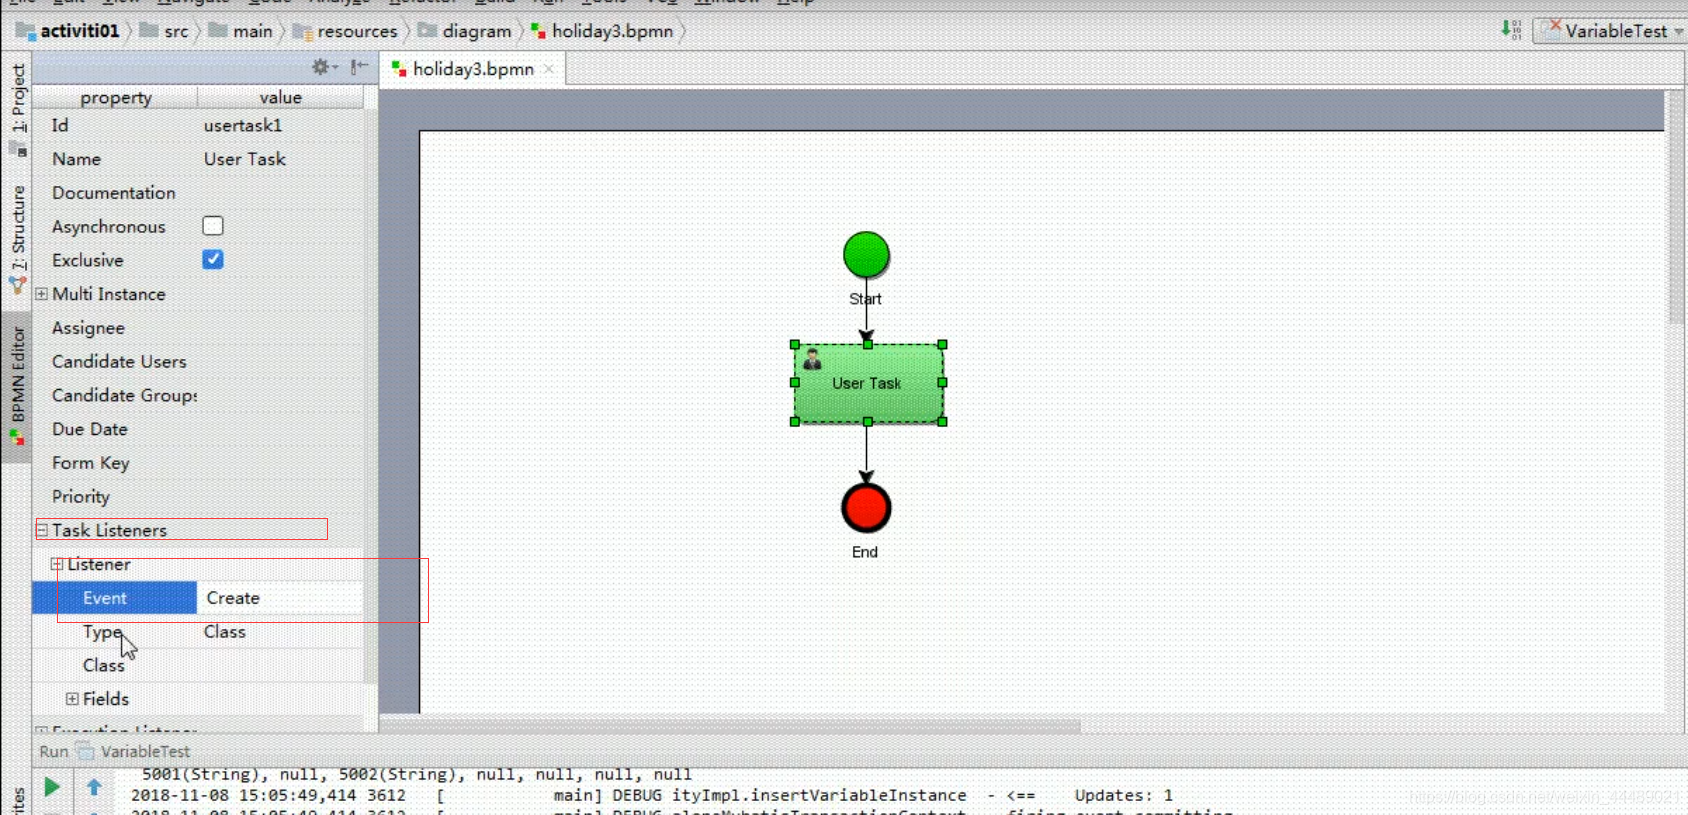Collapse the Task Listeners section
The height and width of the screenshot is (815, 1688).
tap(42, 530)
